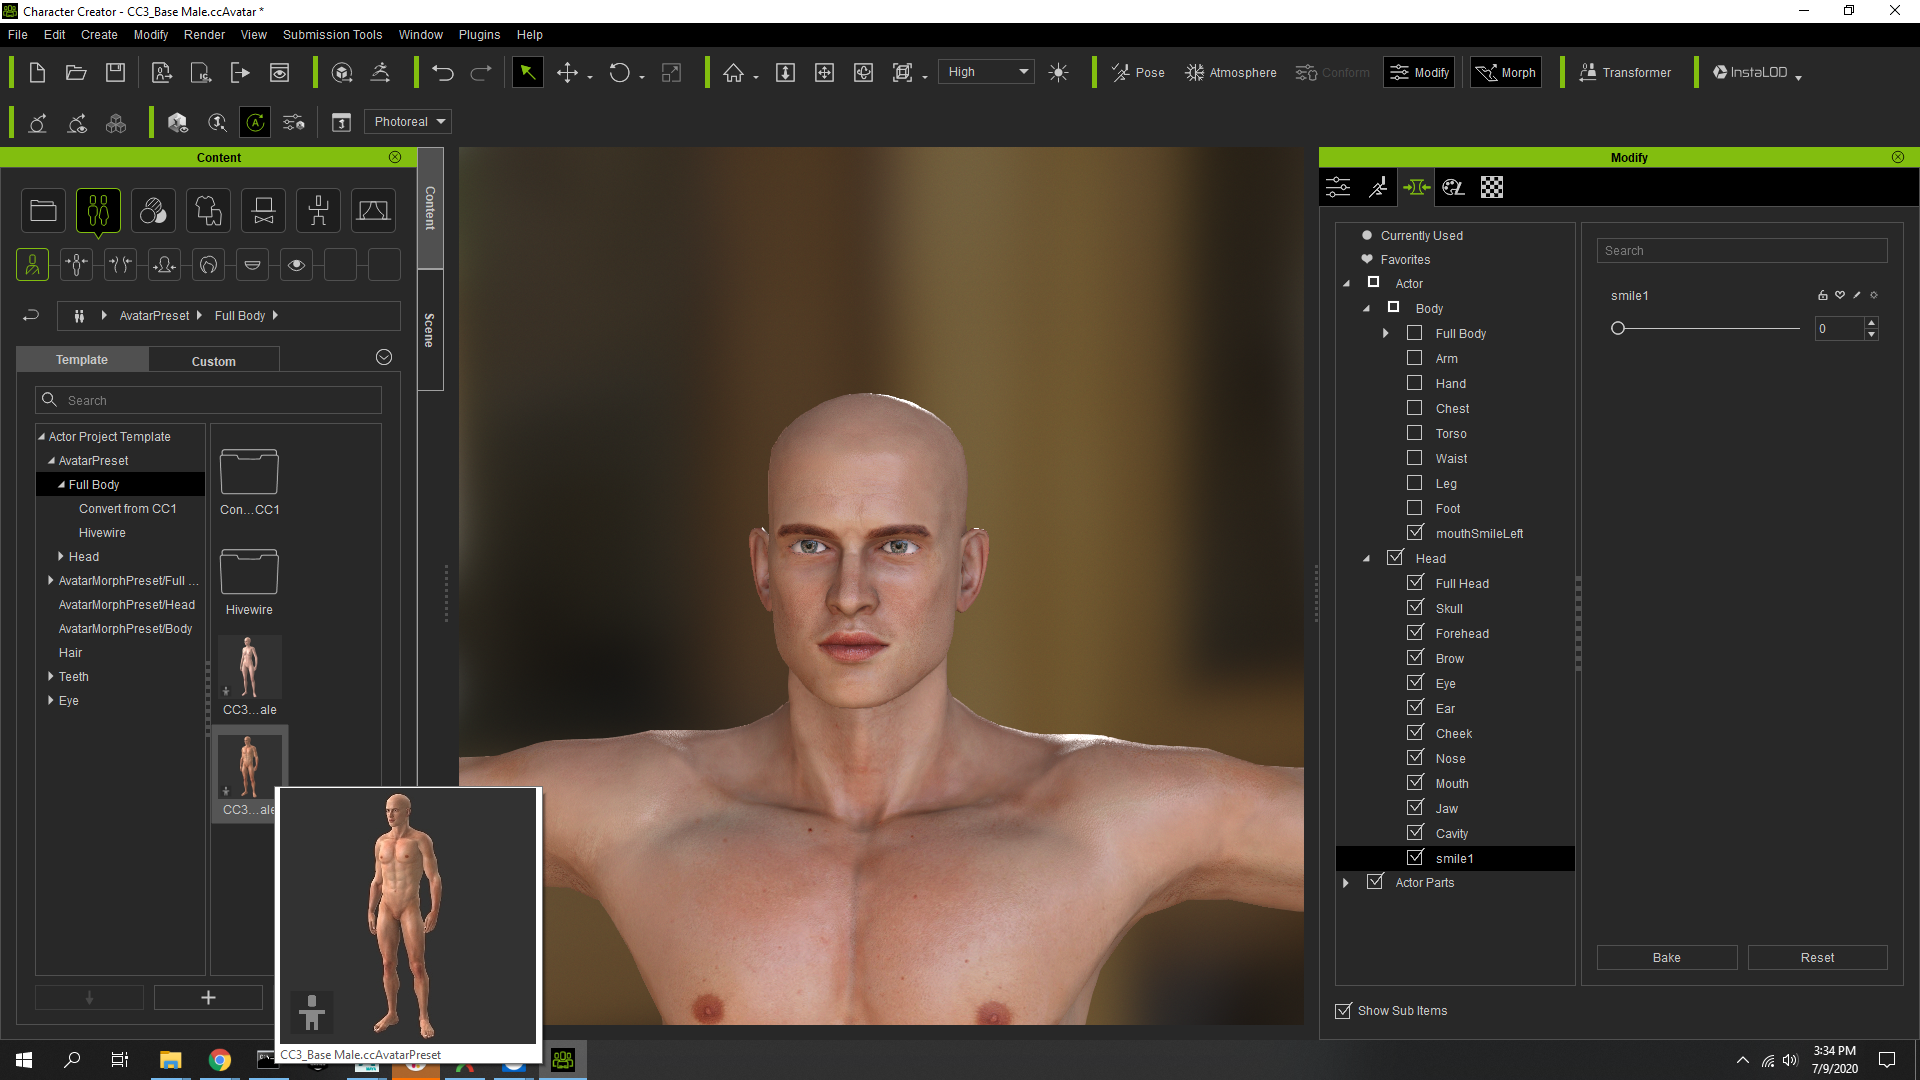Expand the Actor Parts tree node

pos(1346,883)
